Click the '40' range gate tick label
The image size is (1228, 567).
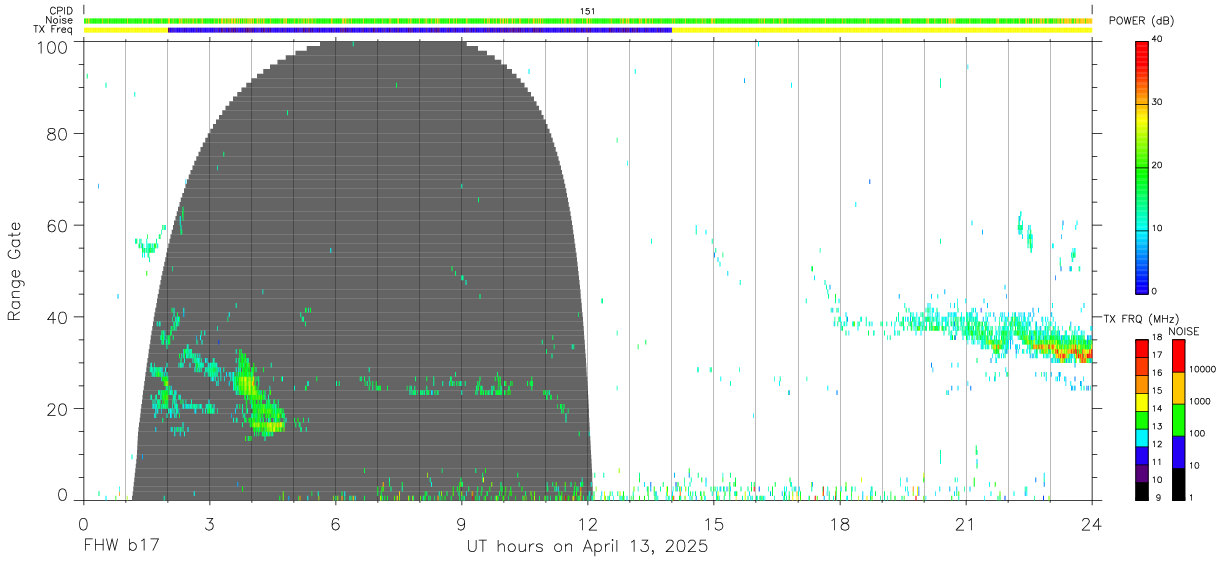pyautogui.click(x=59, y=317)
